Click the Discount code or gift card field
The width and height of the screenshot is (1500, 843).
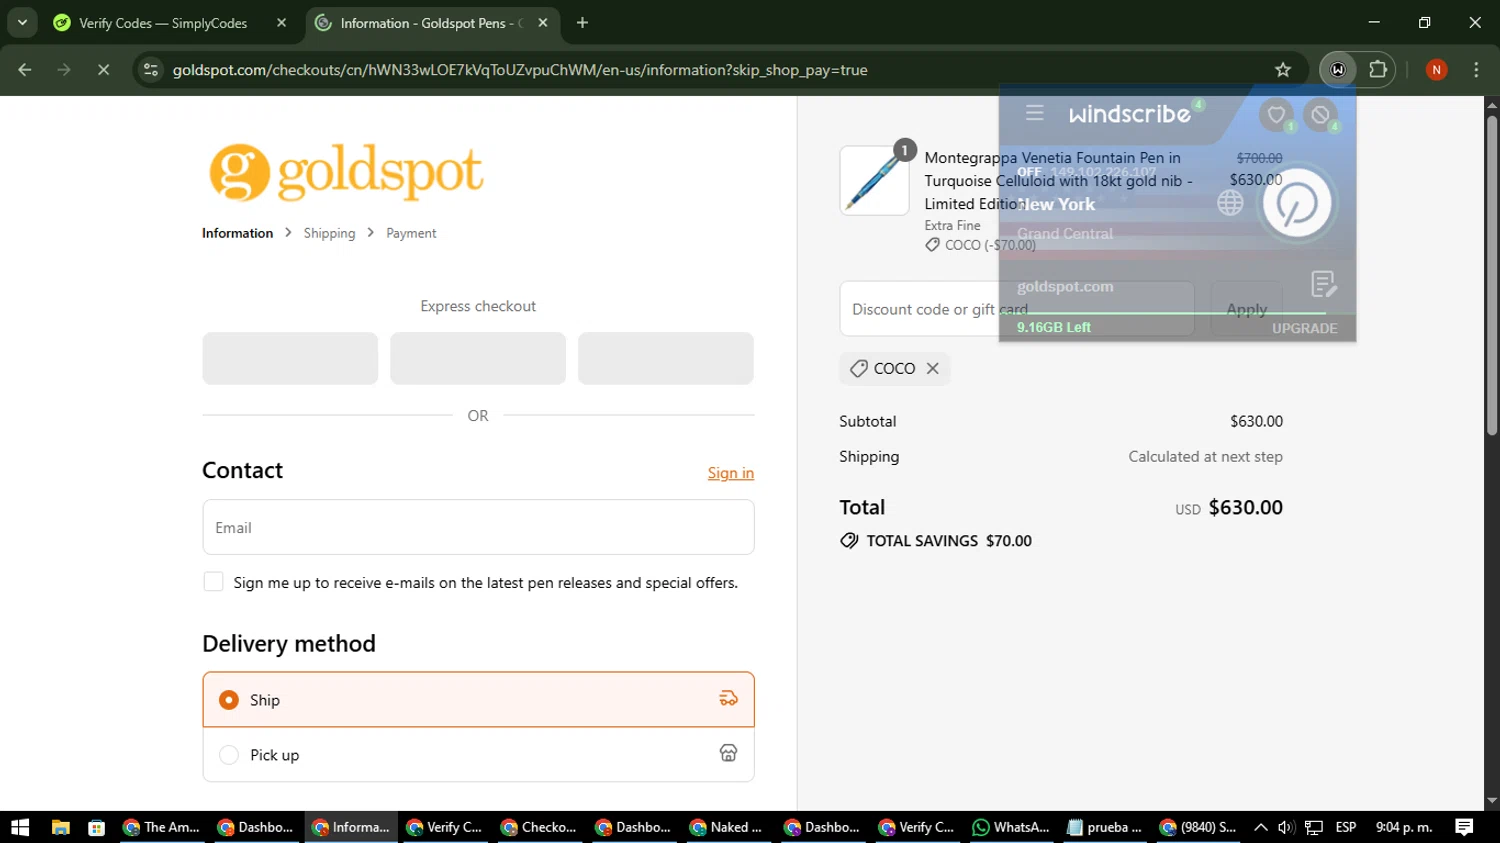(1017, 309)
